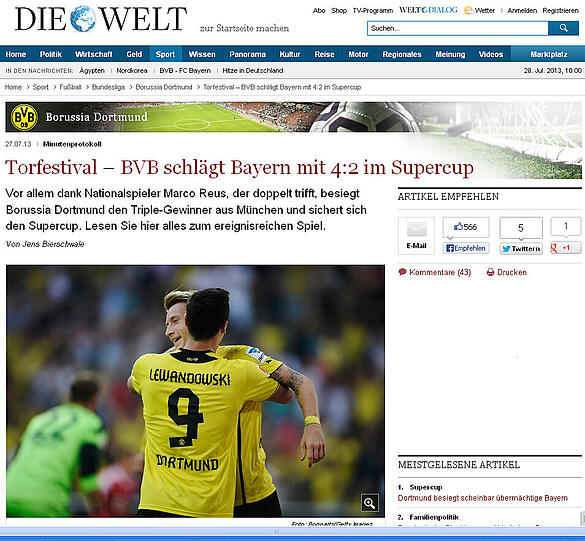Open the Reise section

pyautogui.click(x=324, y=54)
